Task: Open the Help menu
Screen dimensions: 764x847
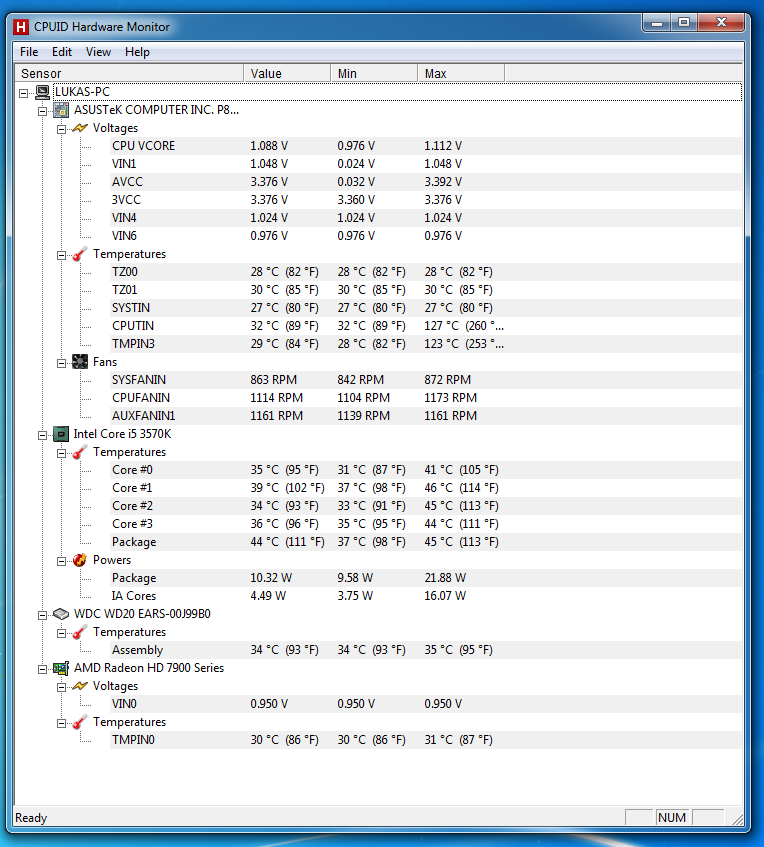Action: pyautogui.click(x=137, y=52)
